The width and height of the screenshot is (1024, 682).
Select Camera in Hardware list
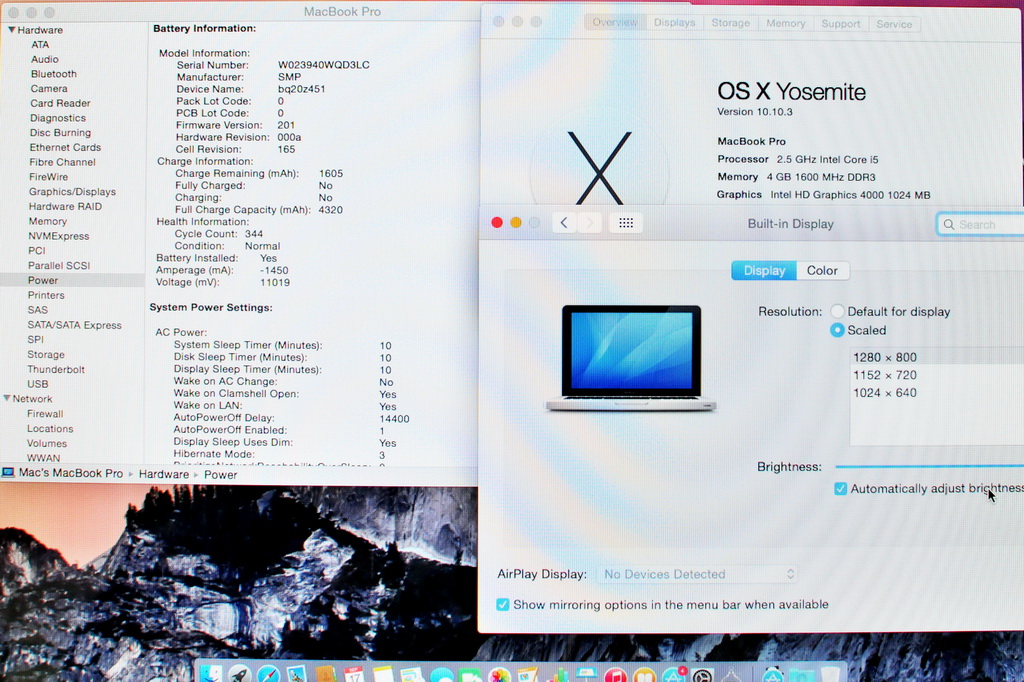click(x=48, y=88)
